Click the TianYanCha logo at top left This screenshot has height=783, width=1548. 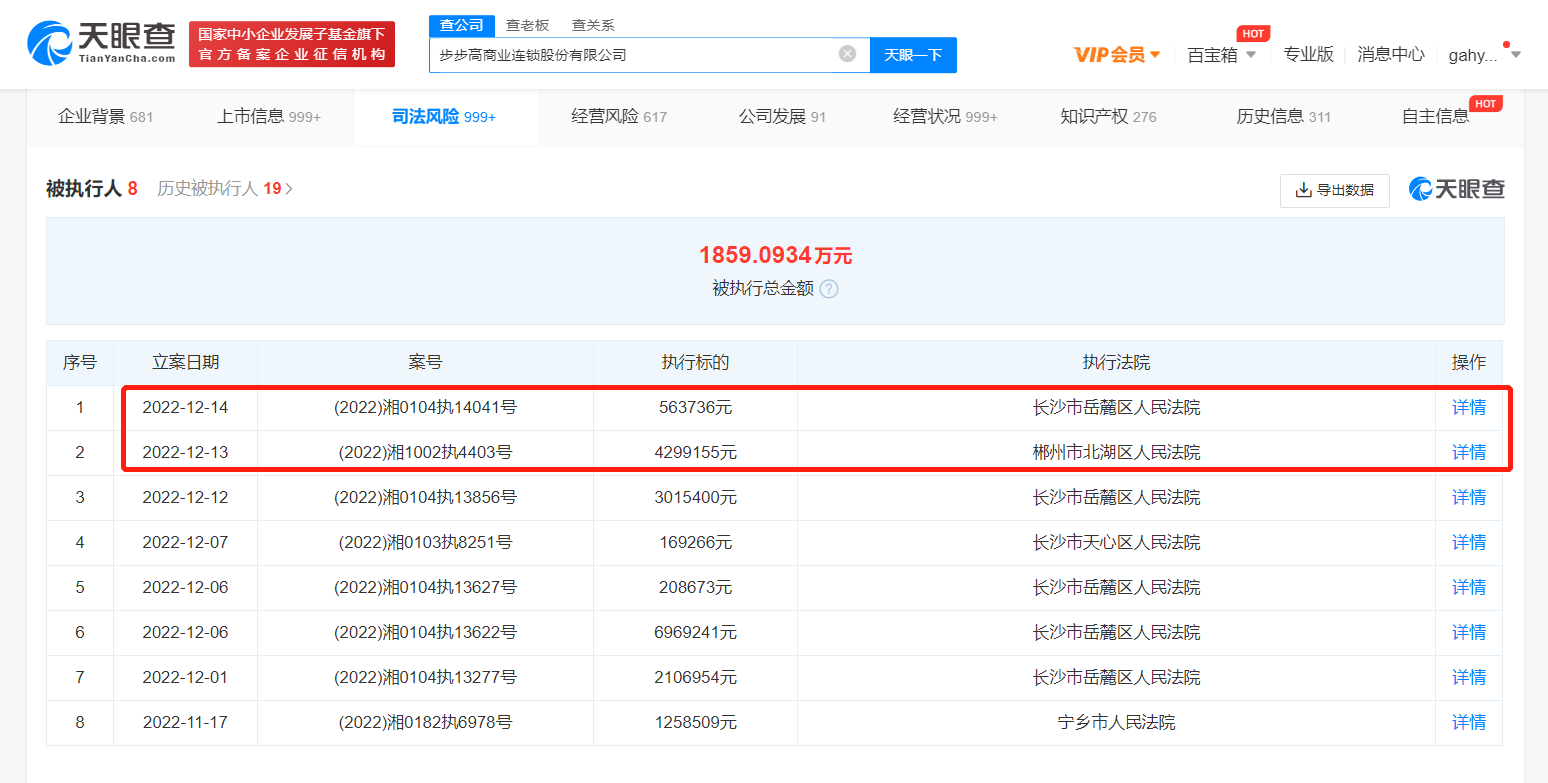point(102,43)
